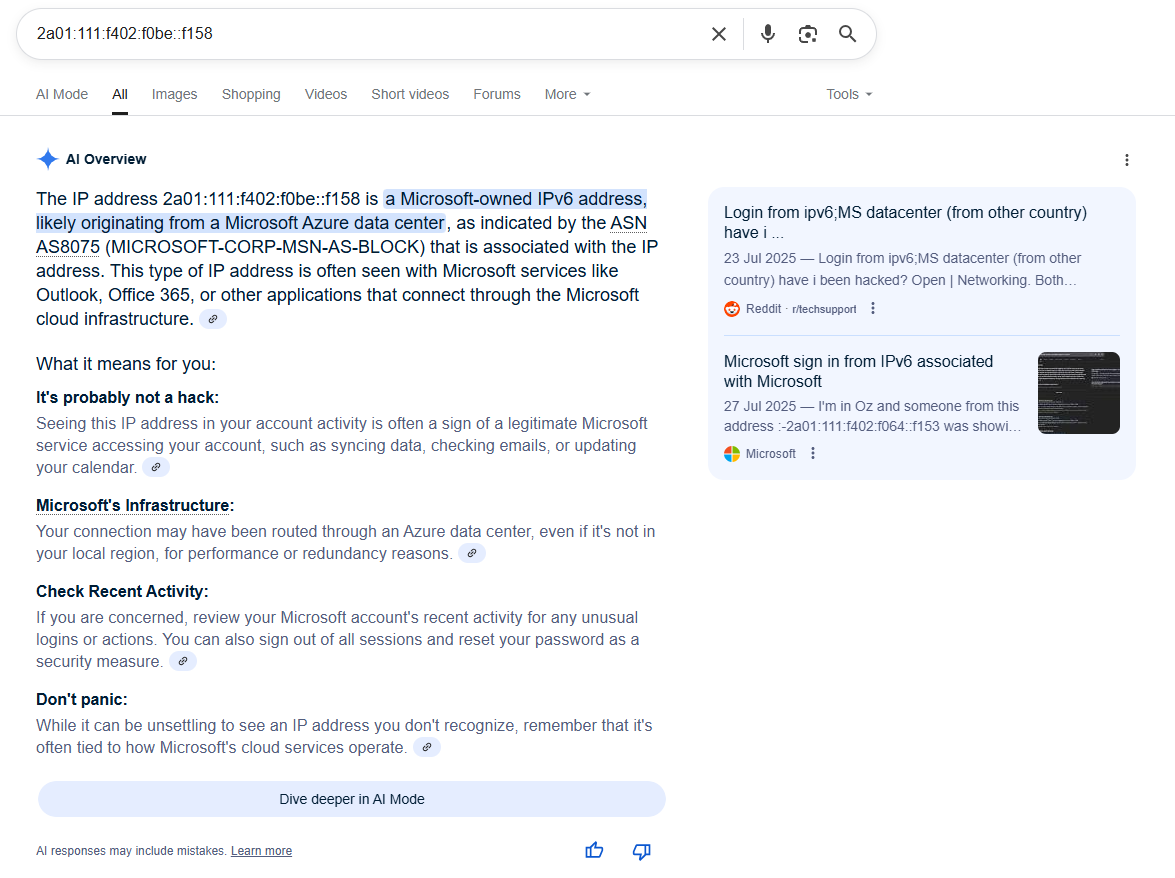This screenshot has height=878, width=1175.
Task: Open source link icon after 'cloud services operate'
Action: (427, 748)
